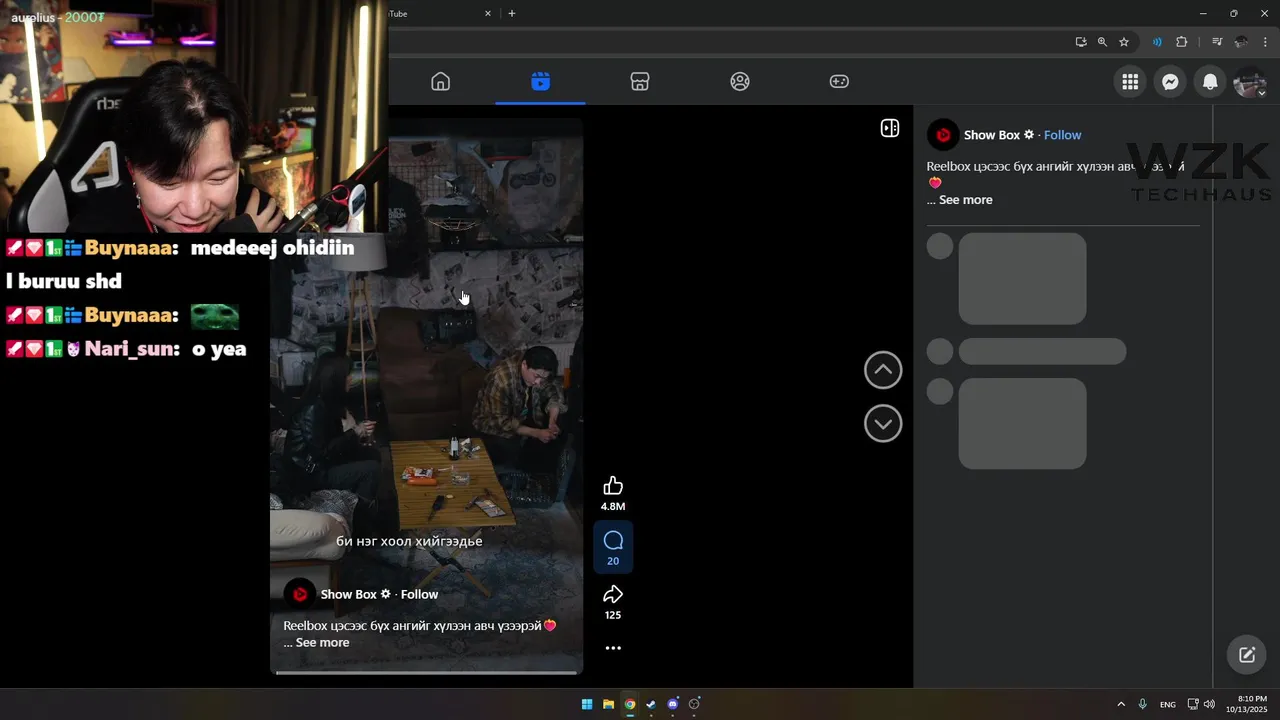Bookmark this page with the star
Image resolution: width=1280 pixels, height=720 pixels.
point(1124,42)
